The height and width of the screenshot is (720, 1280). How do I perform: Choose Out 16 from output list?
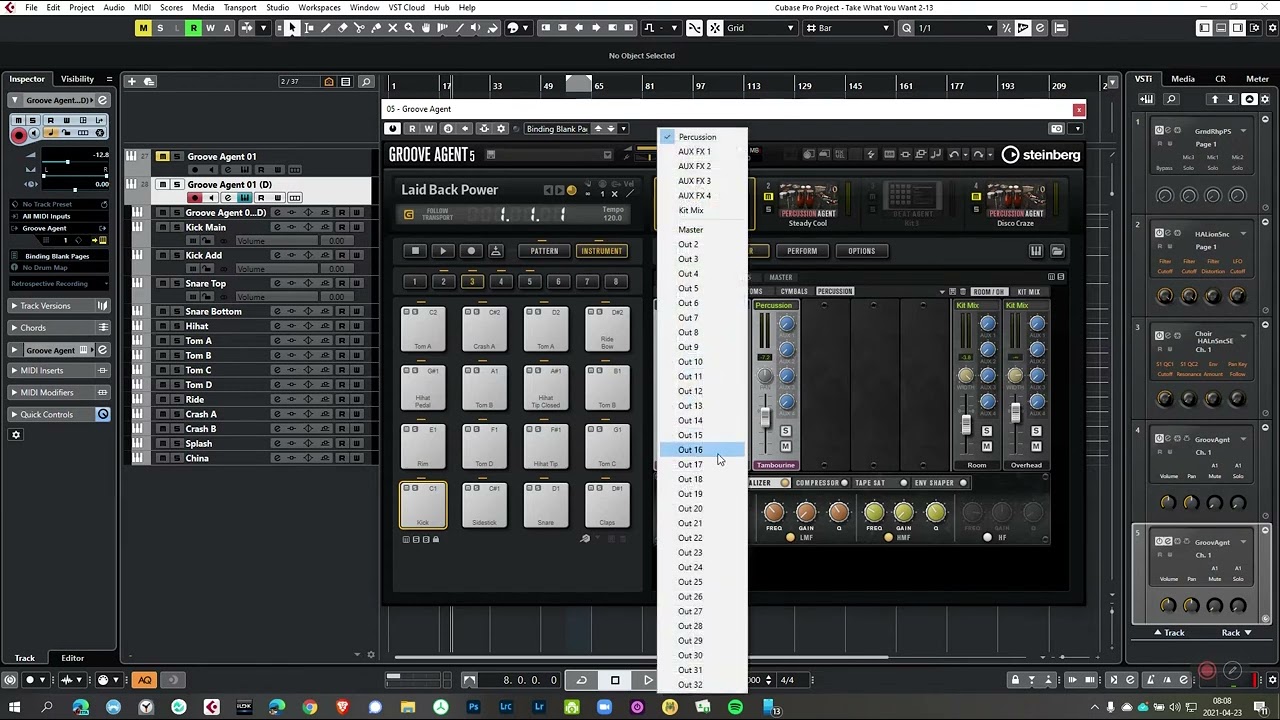[x=702, y=450]
